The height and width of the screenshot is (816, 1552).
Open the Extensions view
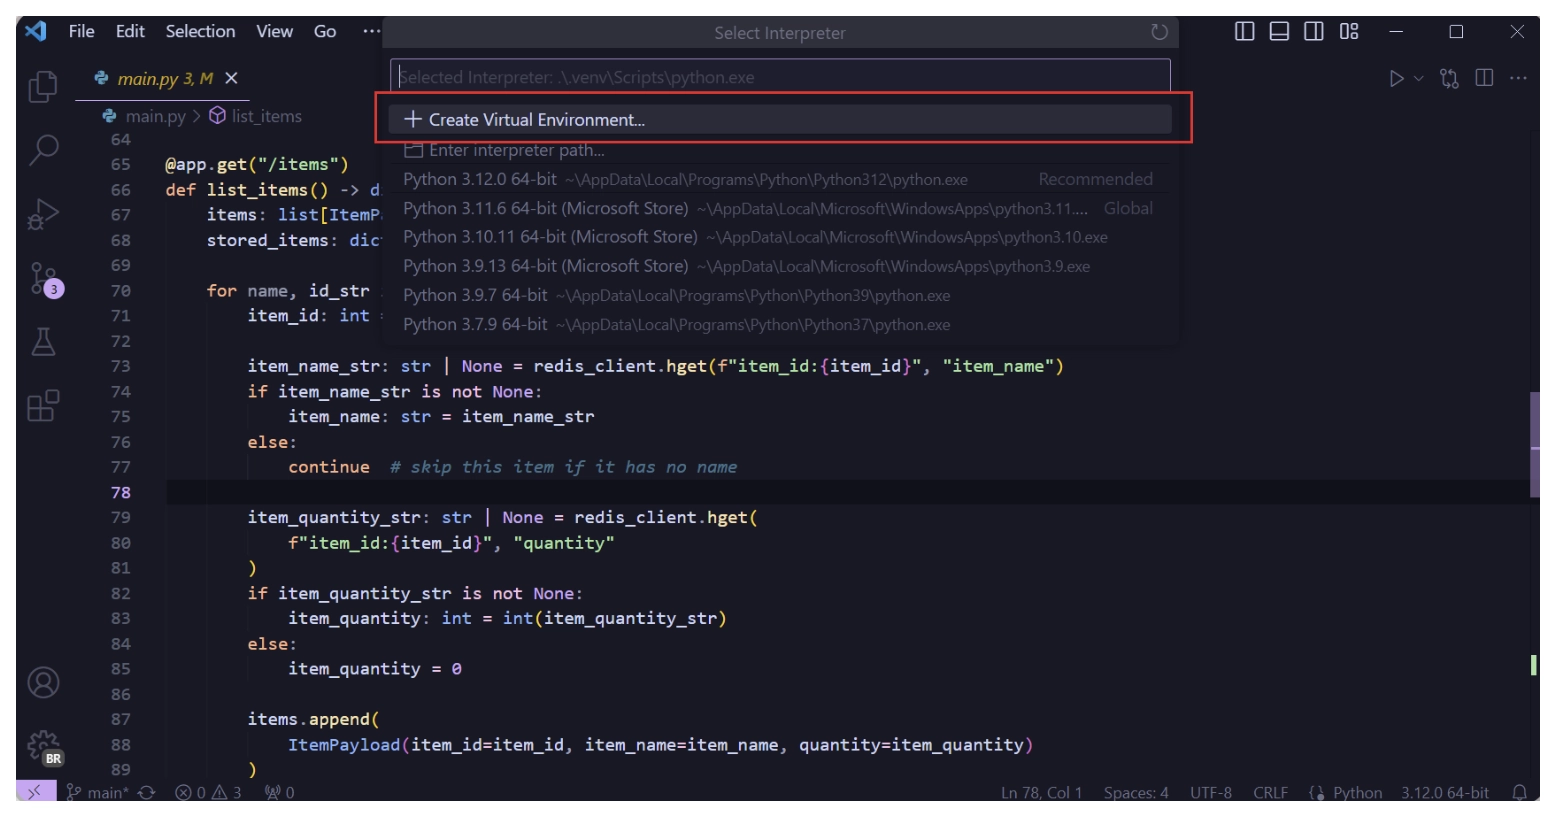point(43,406)
